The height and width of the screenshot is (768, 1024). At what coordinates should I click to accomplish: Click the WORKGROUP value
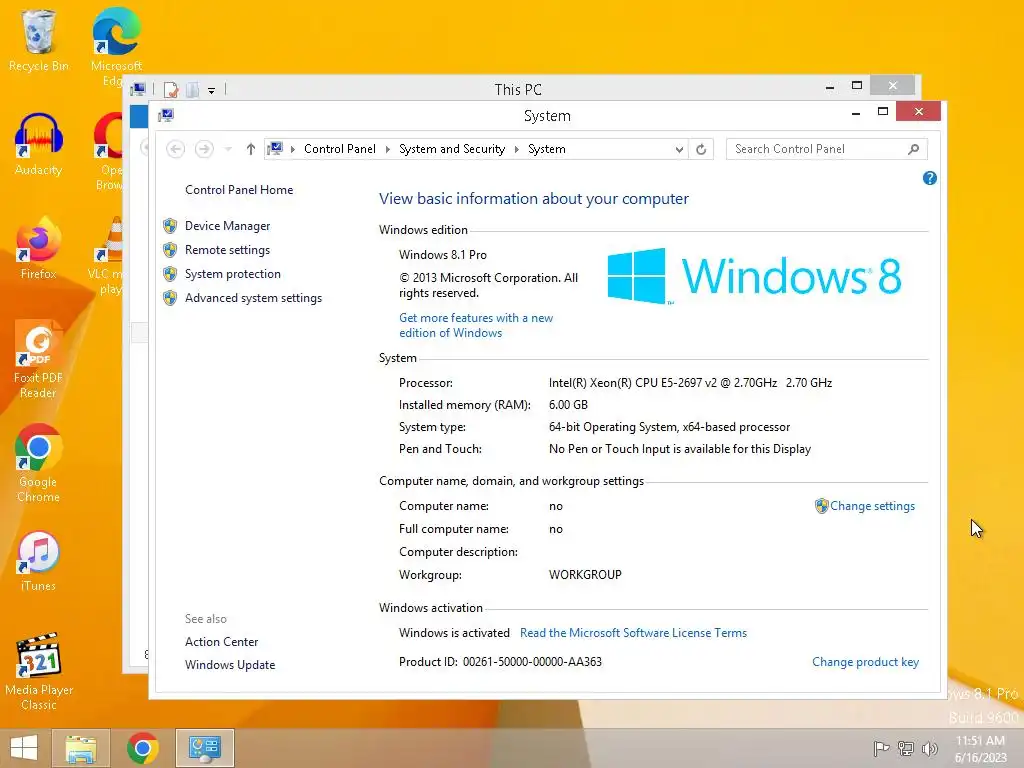585,575
